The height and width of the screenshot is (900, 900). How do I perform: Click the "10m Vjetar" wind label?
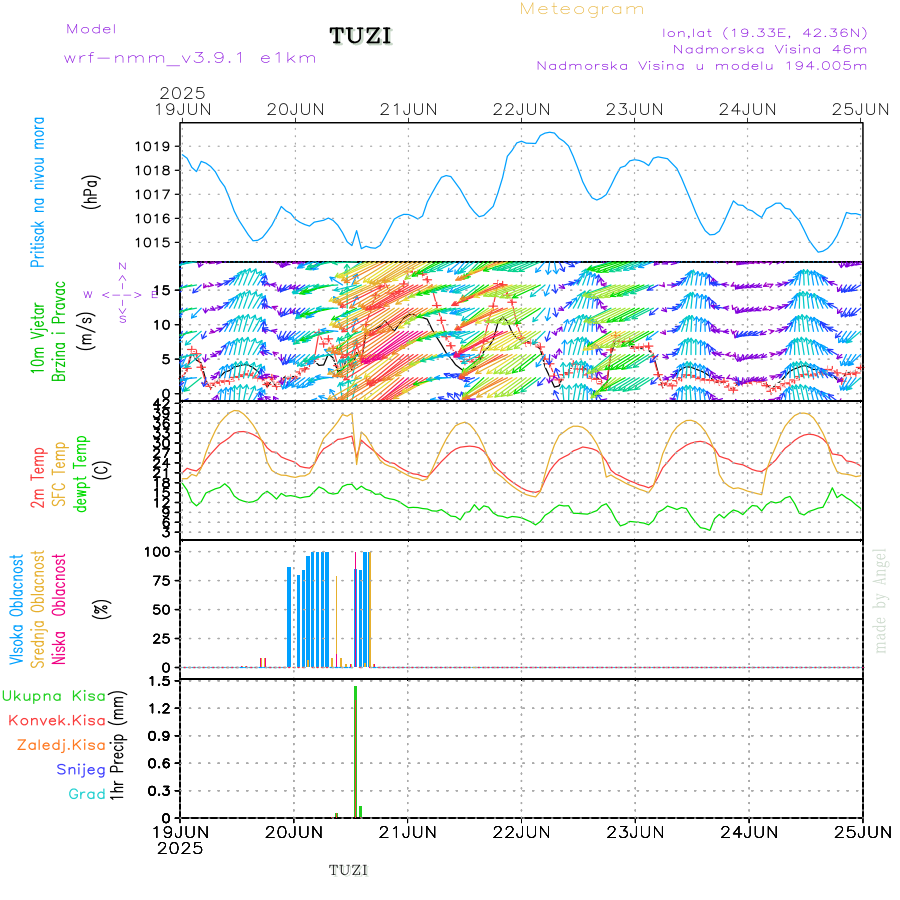tap(38, 338)
